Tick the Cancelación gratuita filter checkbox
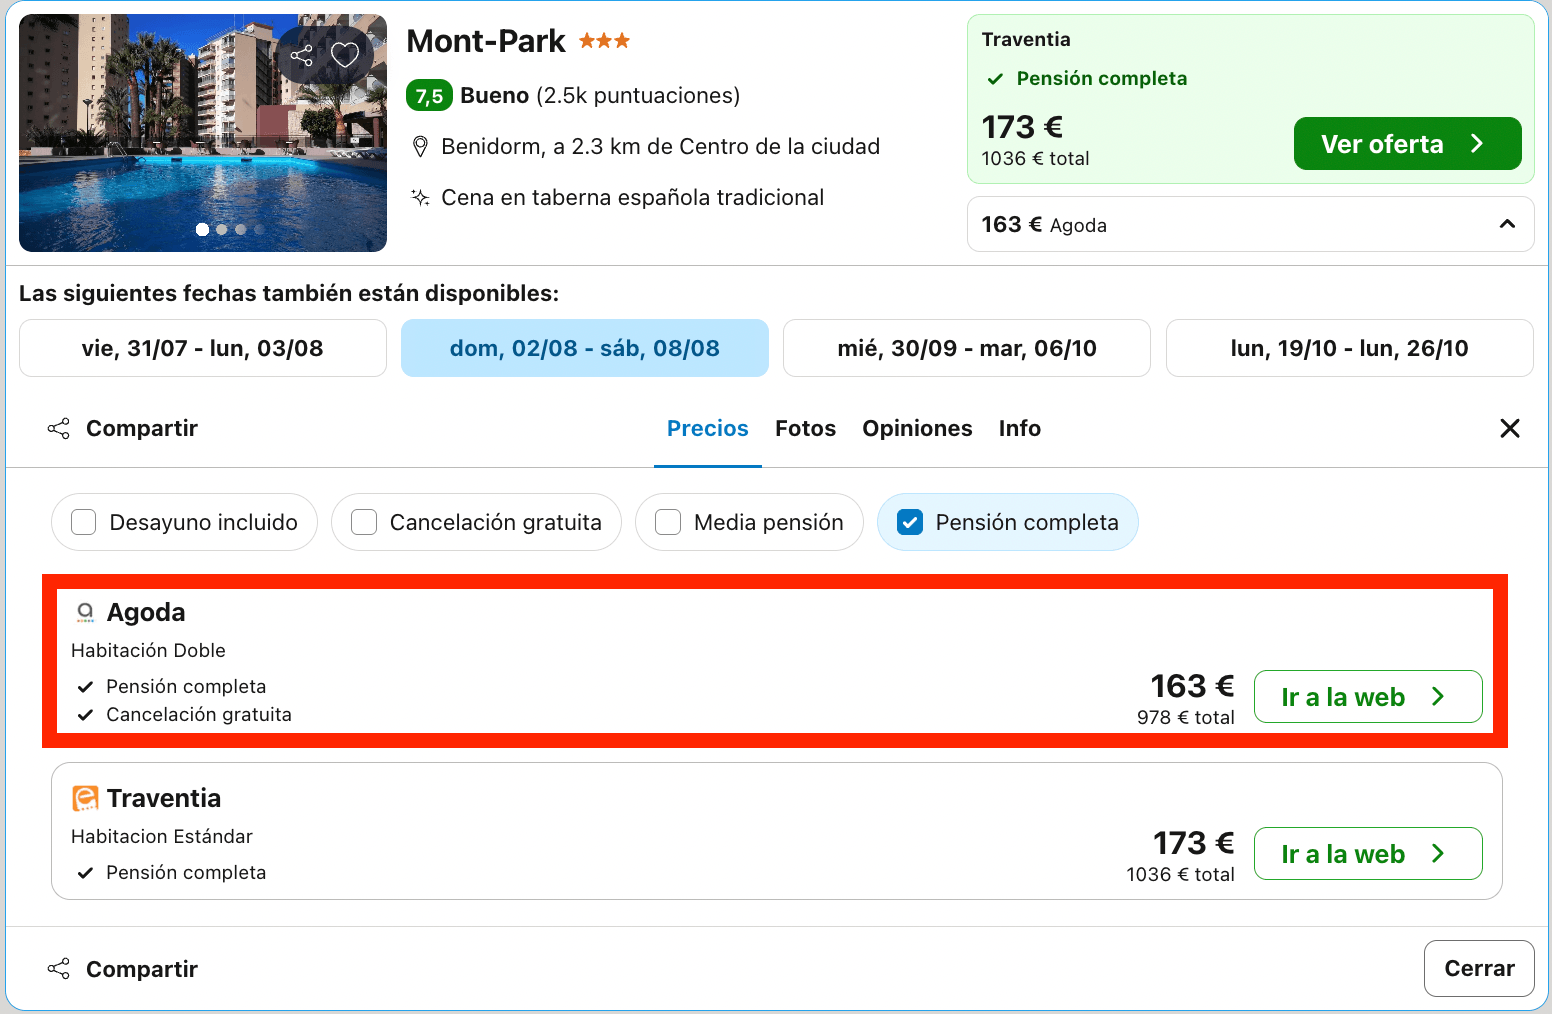This screenshot has width=1552, height=1014. coord(364,522)
